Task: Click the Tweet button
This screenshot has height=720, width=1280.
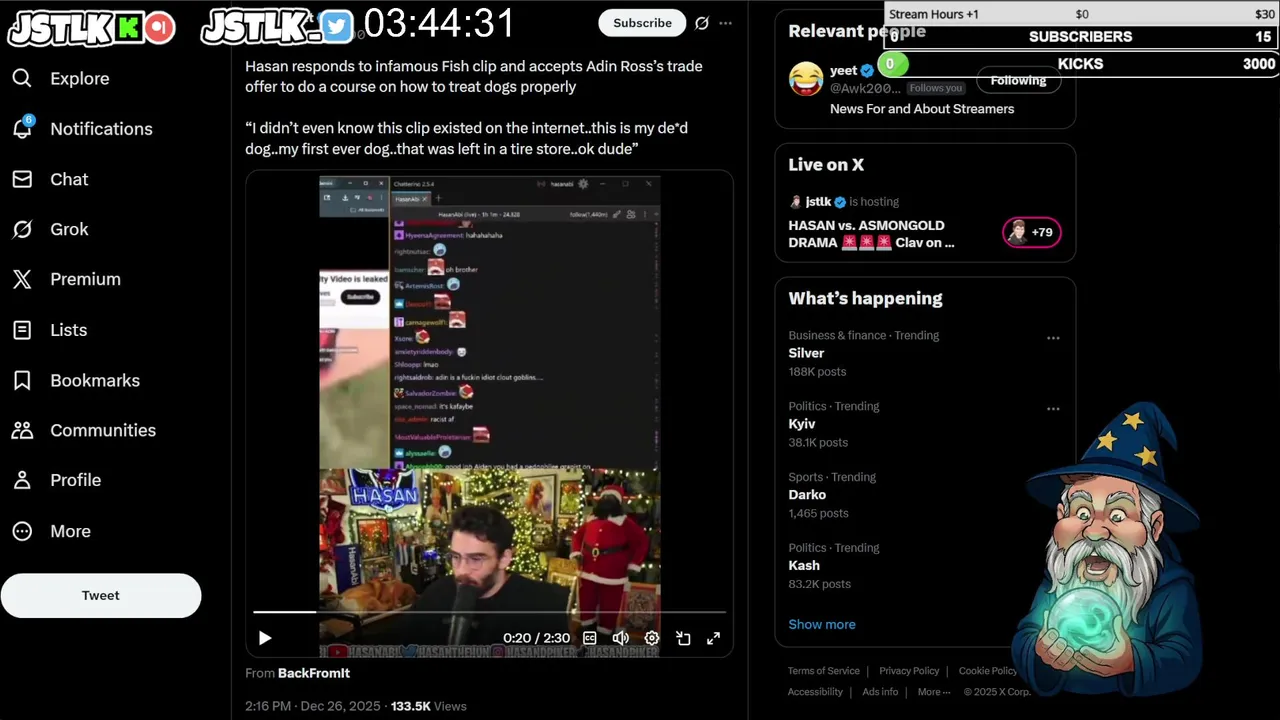Action: [100, 595]
